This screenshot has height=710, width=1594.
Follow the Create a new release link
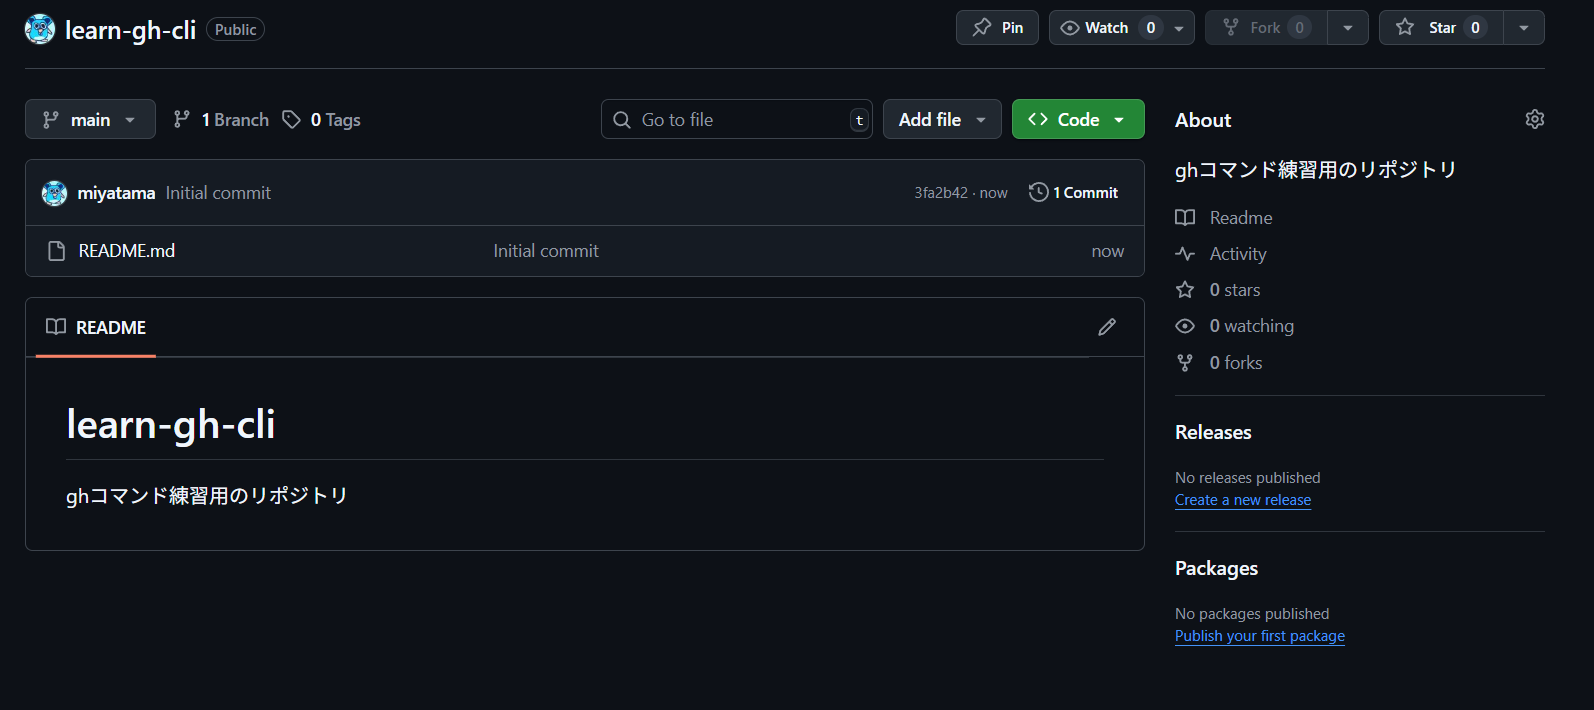[1243, 500]
